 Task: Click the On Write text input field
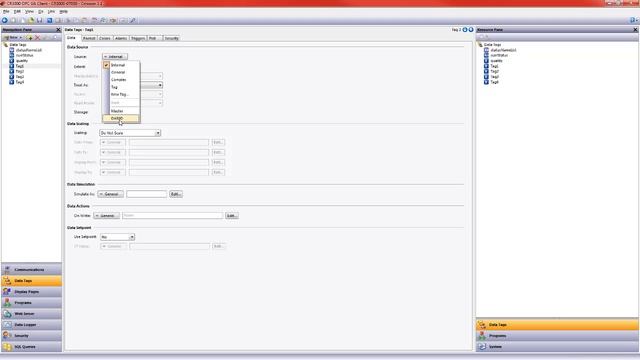point(172,216)
